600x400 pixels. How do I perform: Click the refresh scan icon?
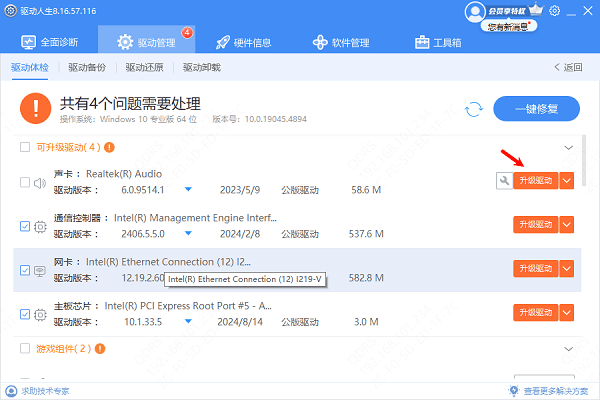(x=474, y=109)
